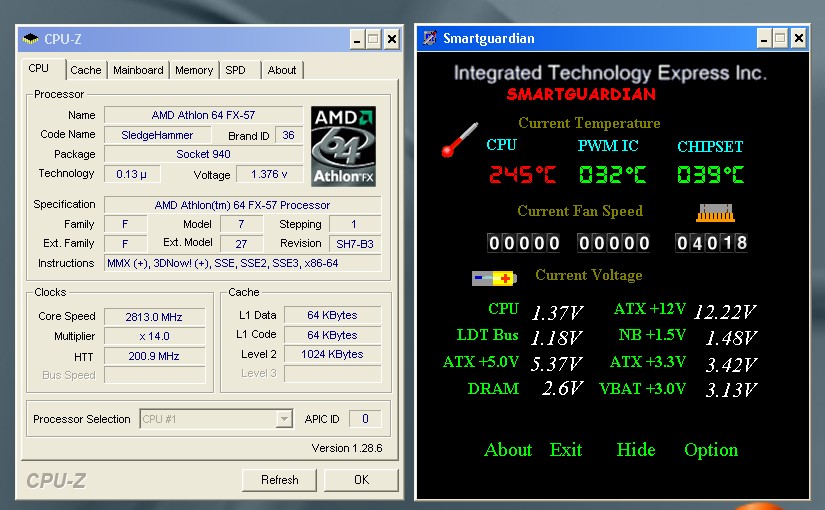Click the DRAM voltage 2.6V
The image size is (825, 510).
pyautogui.click(x=562, y=388)
